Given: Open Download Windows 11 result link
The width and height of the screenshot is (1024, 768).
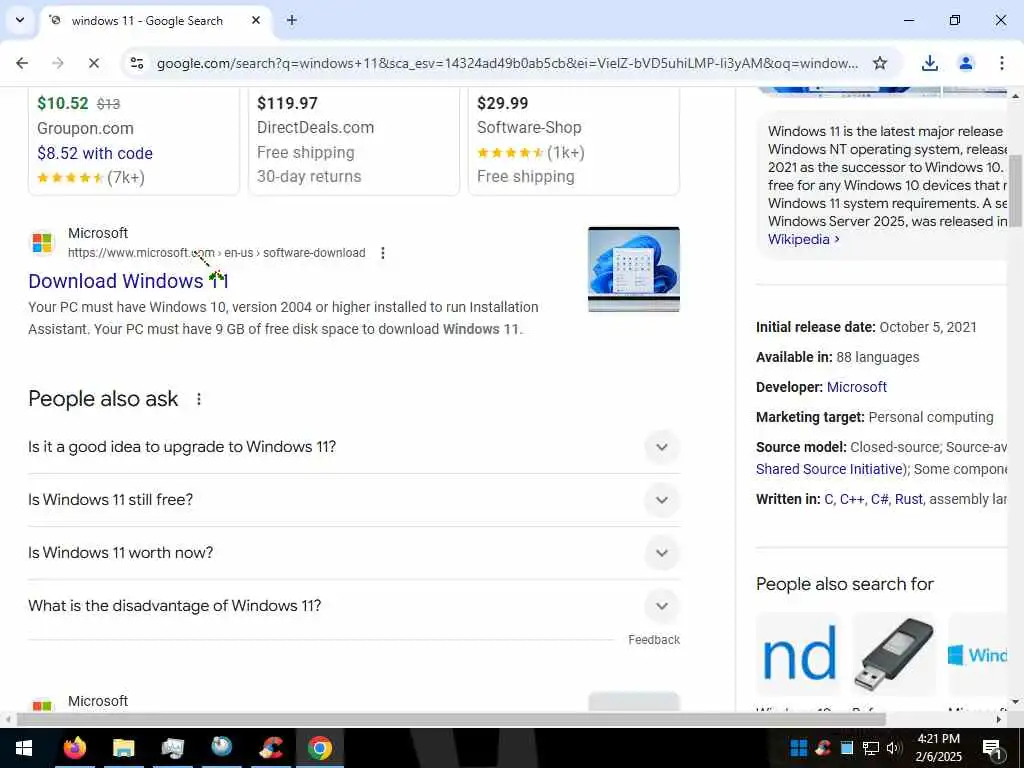Looking at the screenshot, I should tap(128, 281).
